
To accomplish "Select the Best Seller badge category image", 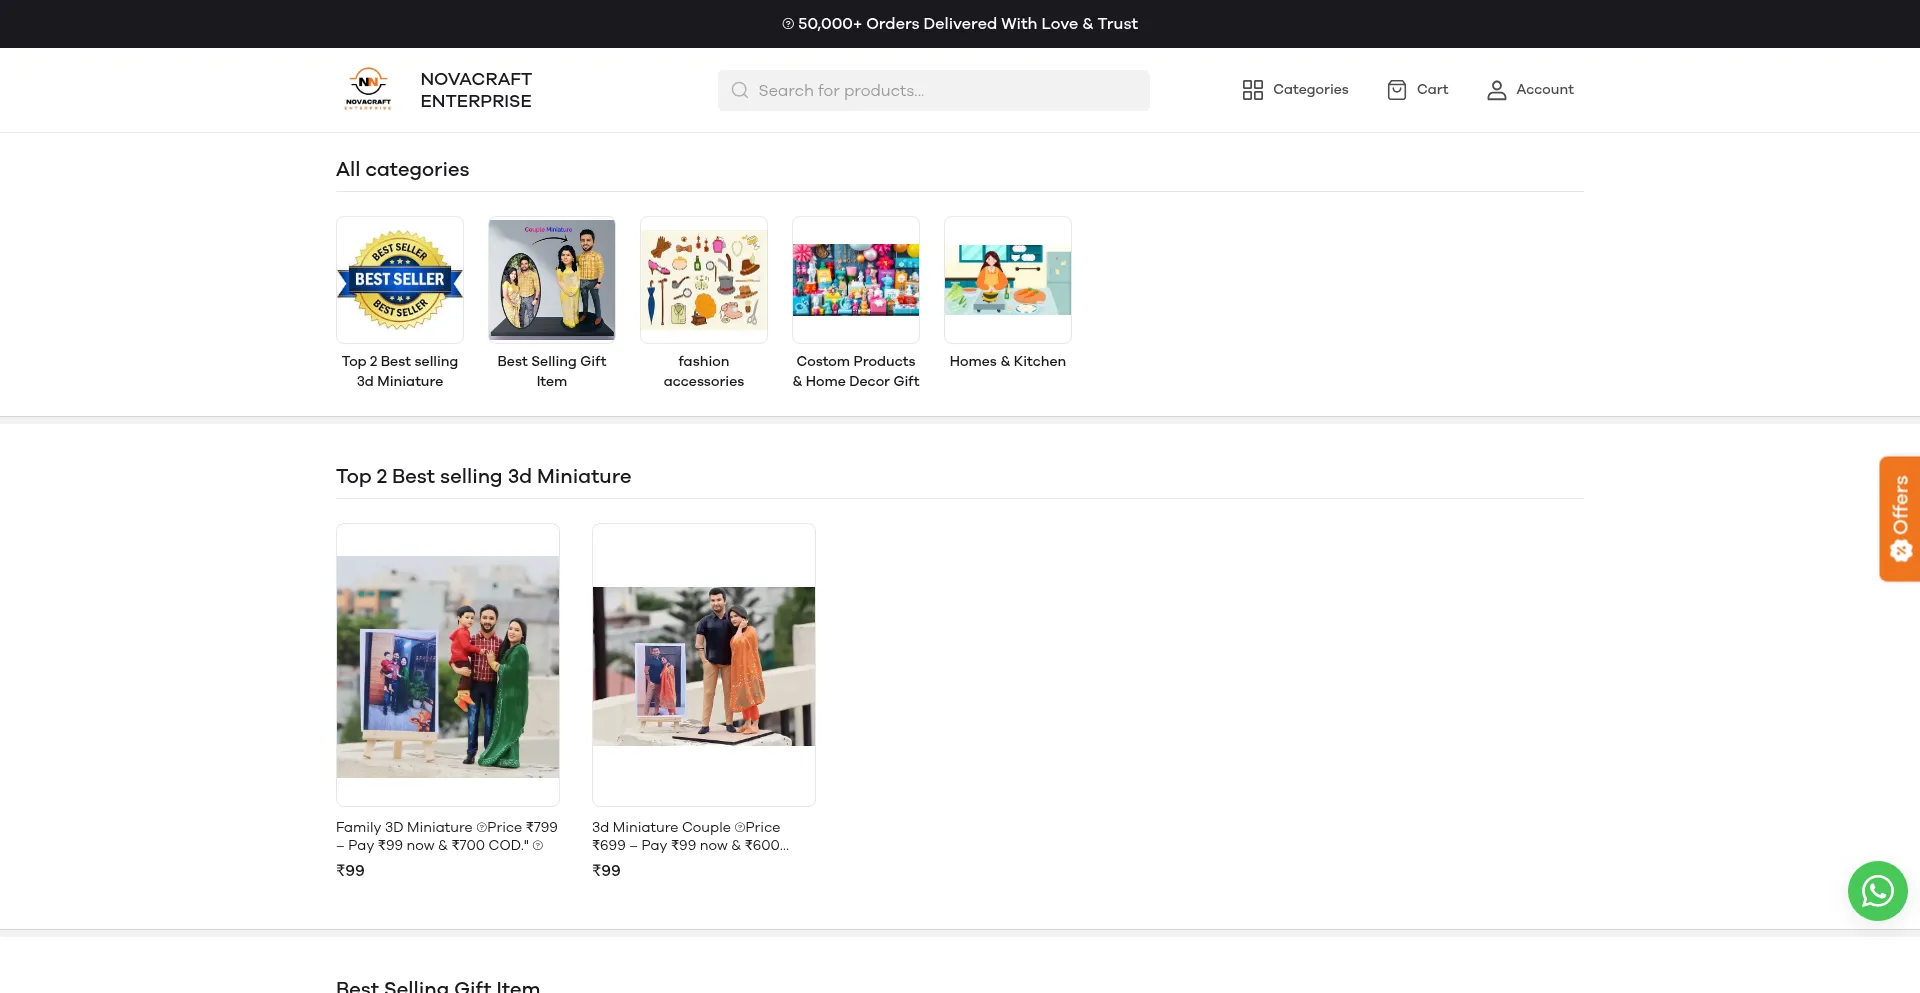I will tap(400, 280).
